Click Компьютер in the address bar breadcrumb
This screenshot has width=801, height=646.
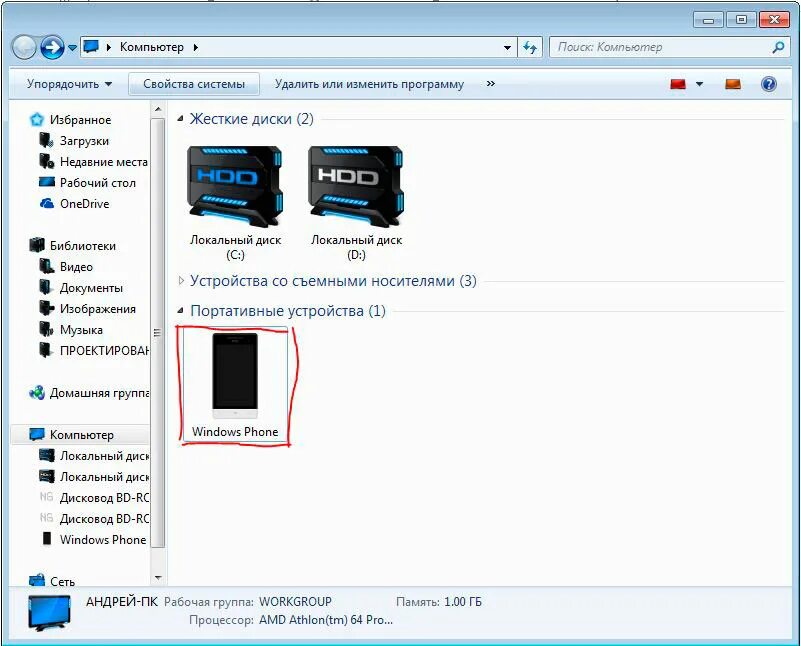point(152,47)
